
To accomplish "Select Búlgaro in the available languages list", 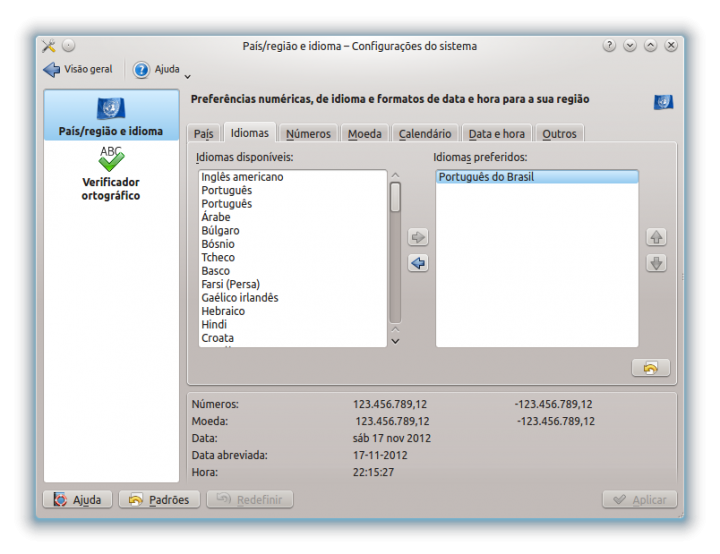I will [x=293, y=231].
